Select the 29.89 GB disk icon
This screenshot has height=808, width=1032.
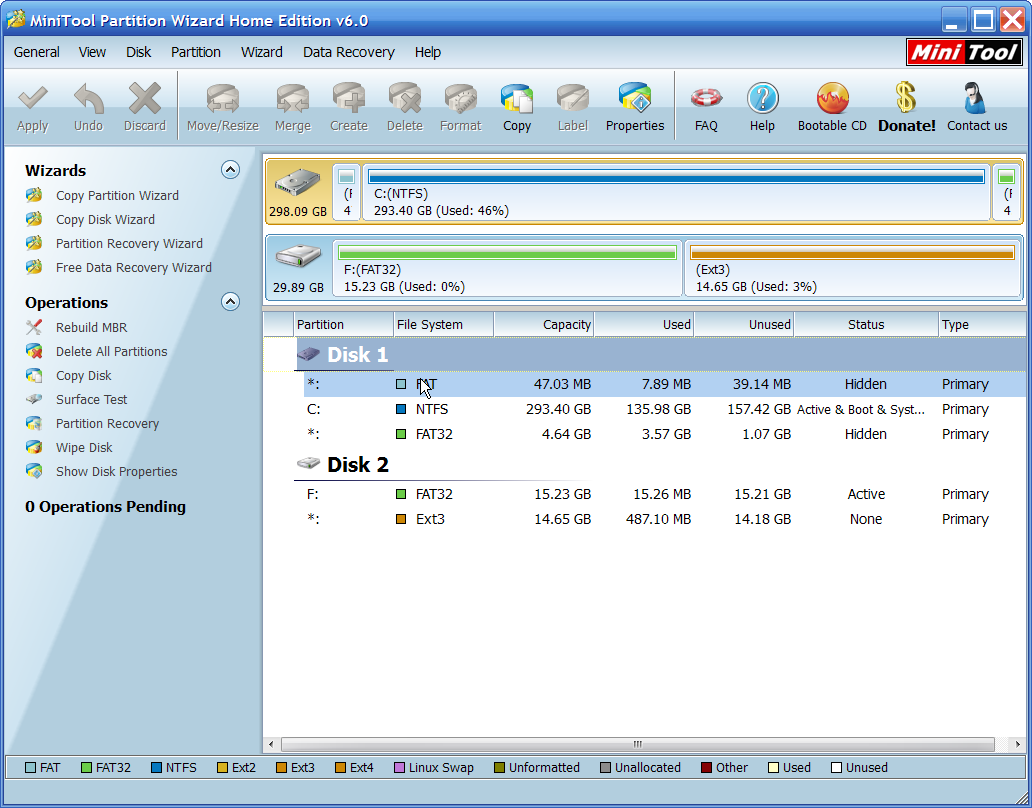[x=298, y=268]
